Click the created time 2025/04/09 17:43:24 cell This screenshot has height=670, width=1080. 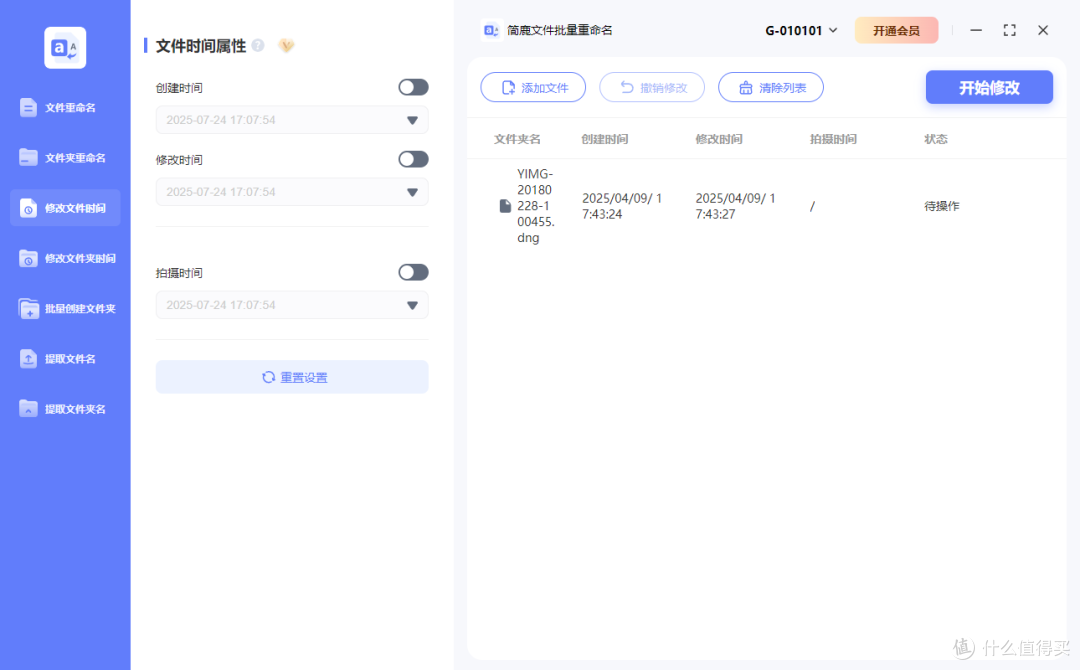click(622, 206)
